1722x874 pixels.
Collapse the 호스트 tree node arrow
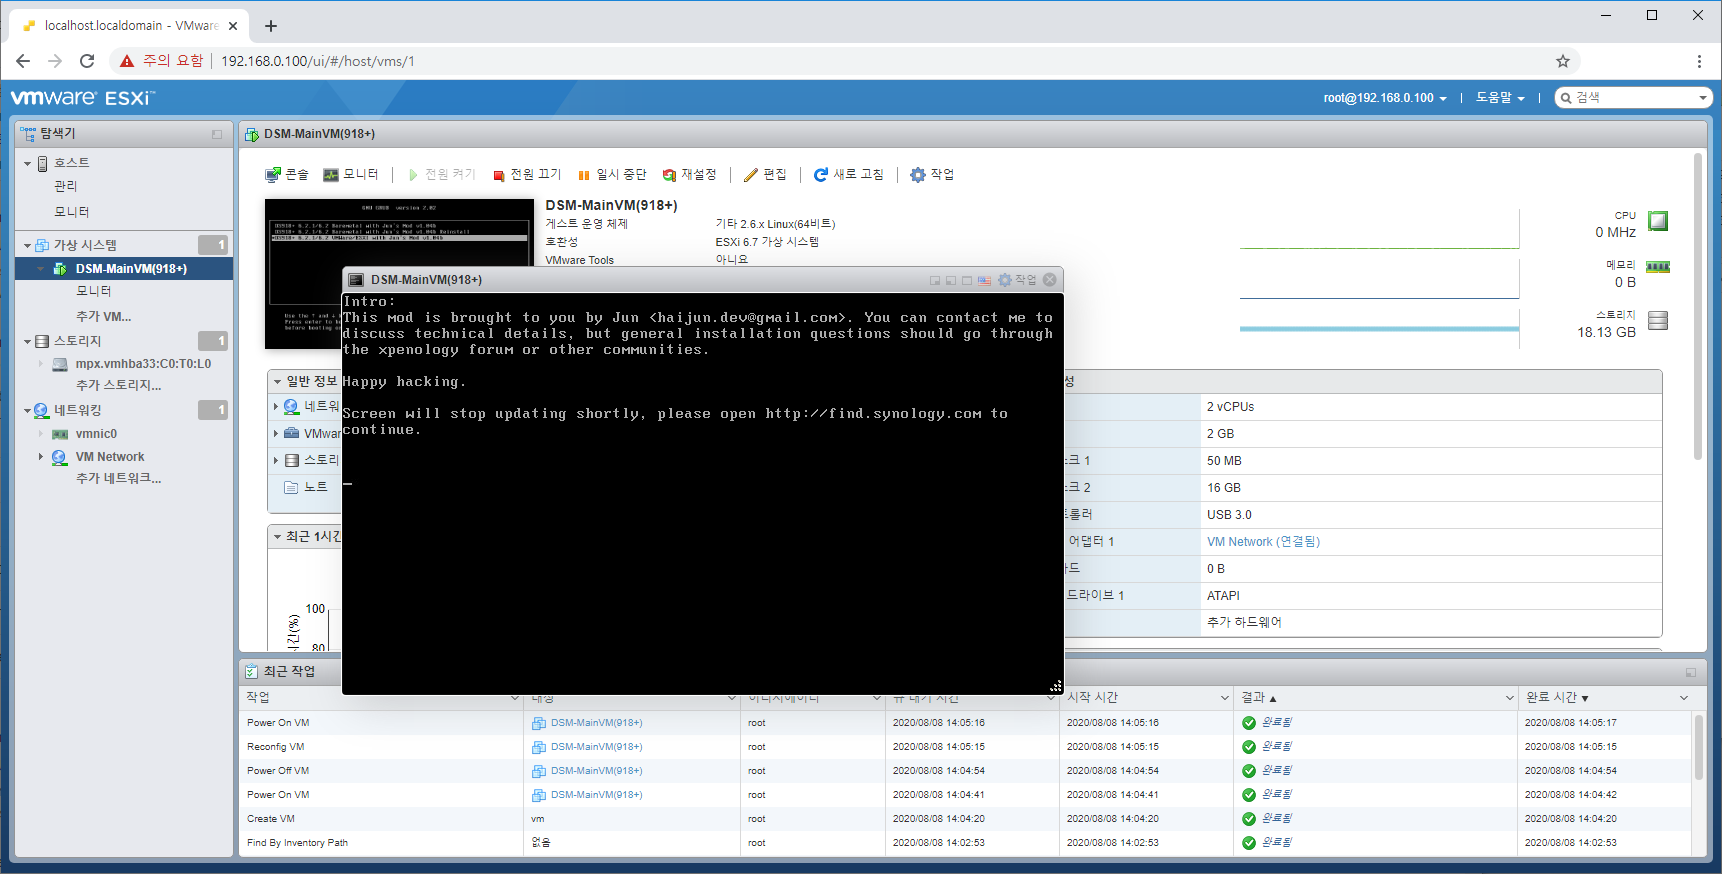coord(27,163)
